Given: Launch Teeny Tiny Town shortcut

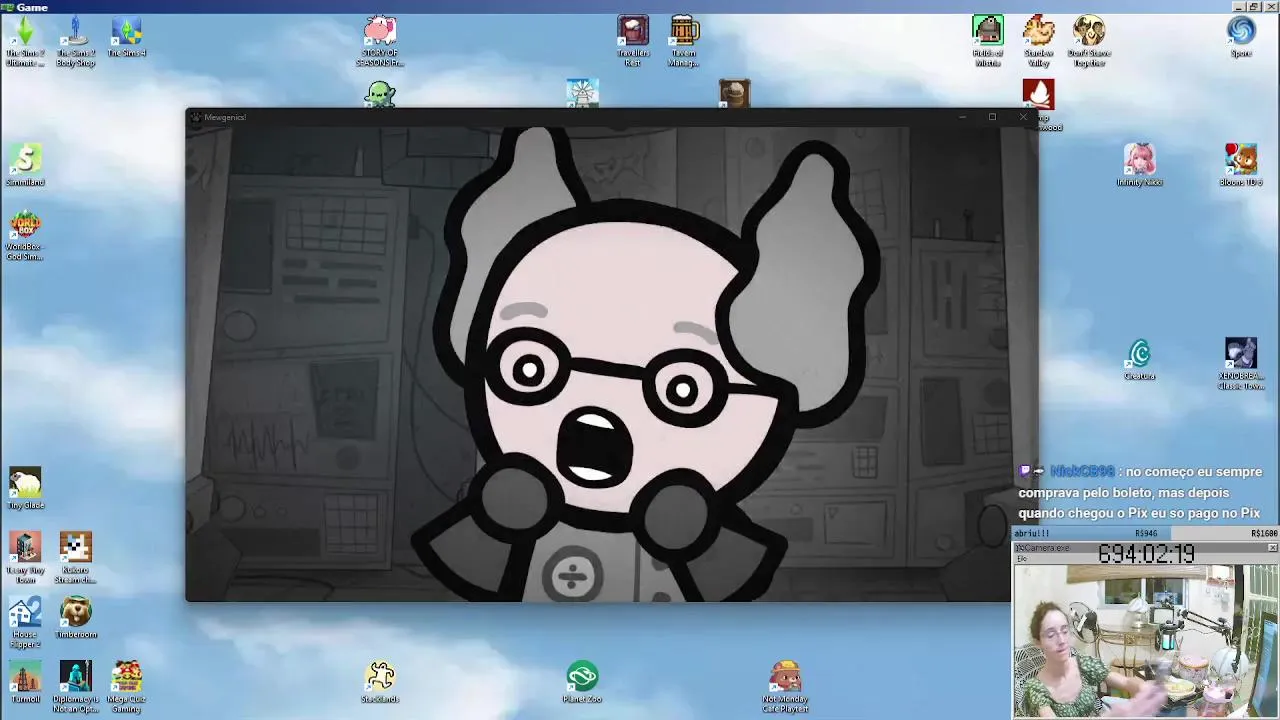Looking at the screenshot, I should [x=25, y=558].
